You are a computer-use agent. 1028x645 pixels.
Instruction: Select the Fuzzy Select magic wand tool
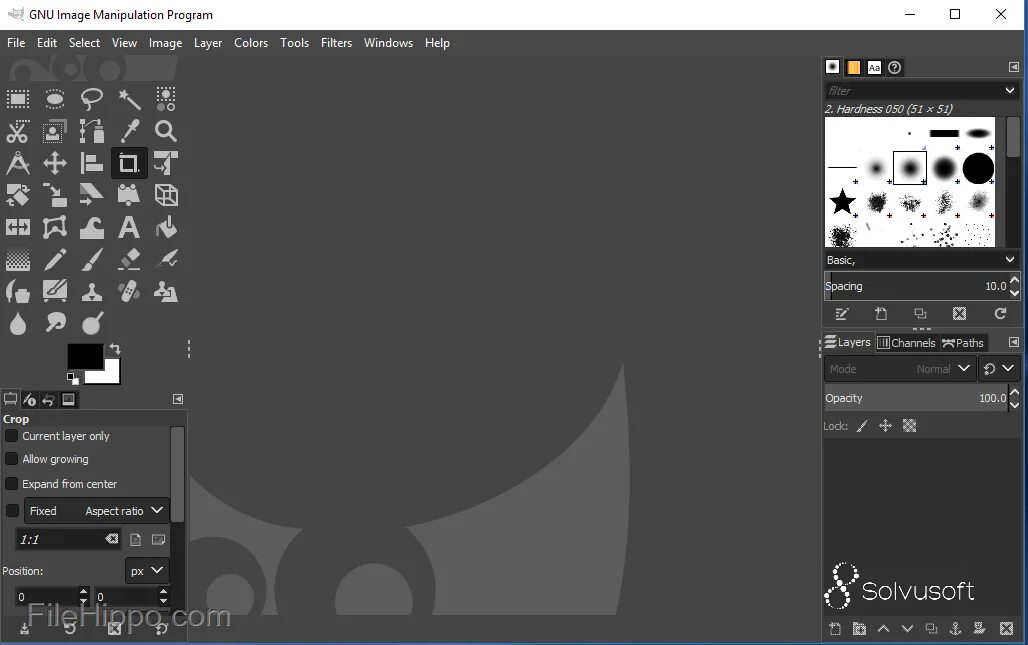coord(129,99)
